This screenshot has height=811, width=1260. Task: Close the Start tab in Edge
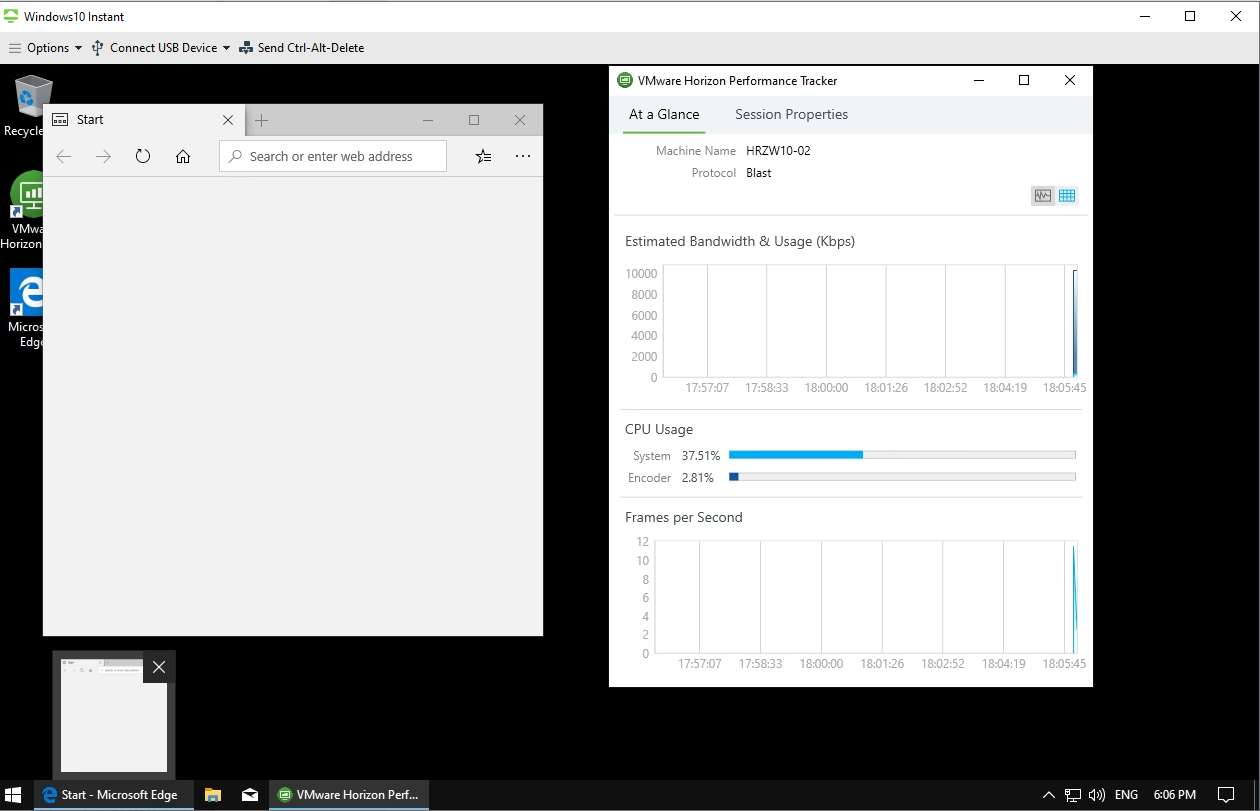click(x=228, y=120)
